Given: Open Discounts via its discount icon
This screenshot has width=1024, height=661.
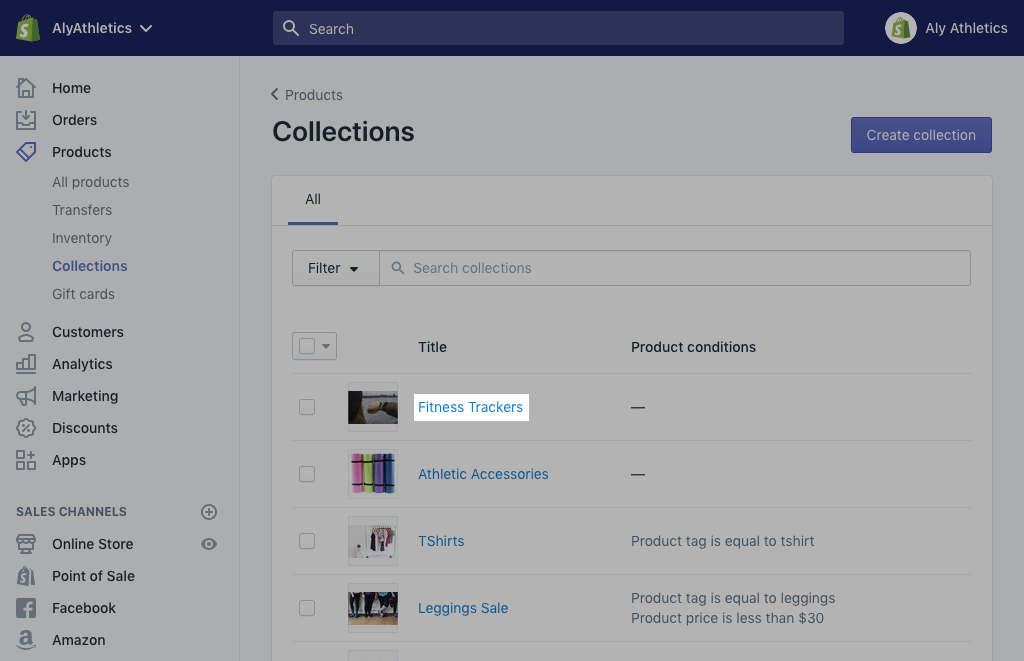Looking at the screenshot, I should (28, 428).
